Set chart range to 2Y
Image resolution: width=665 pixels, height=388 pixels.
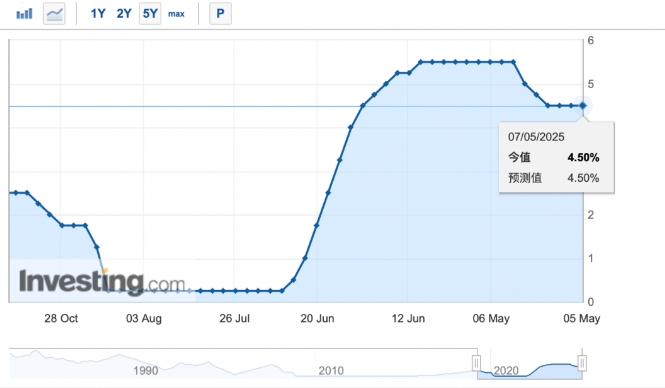coord(124,14)
